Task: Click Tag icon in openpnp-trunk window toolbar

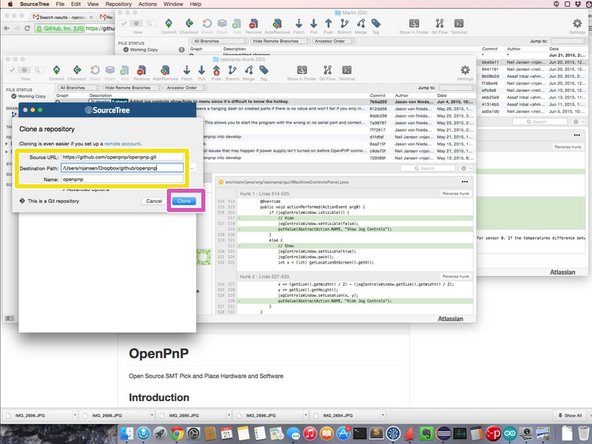Action: (x=264, y=70)
